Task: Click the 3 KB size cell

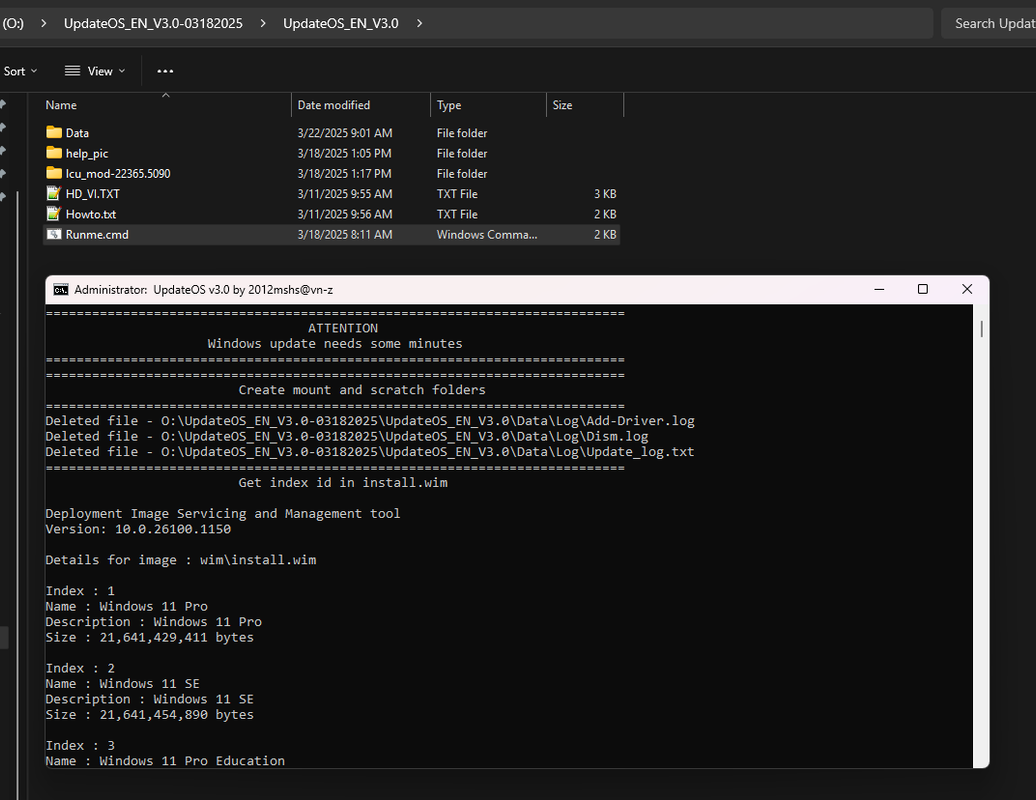Action: click(605, 194)
